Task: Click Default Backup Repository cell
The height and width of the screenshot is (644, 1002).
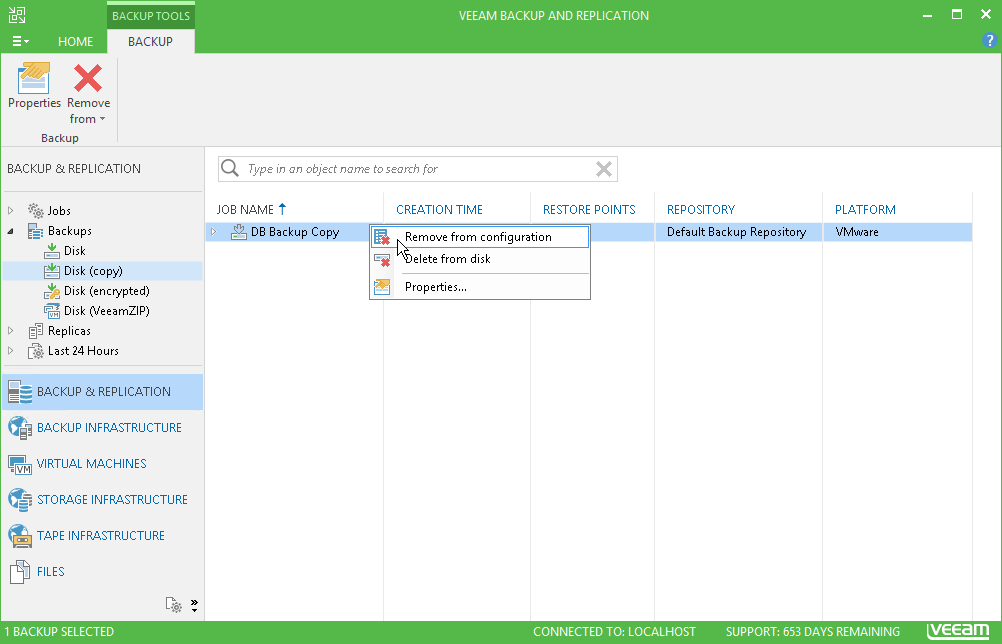Action: 736,232
